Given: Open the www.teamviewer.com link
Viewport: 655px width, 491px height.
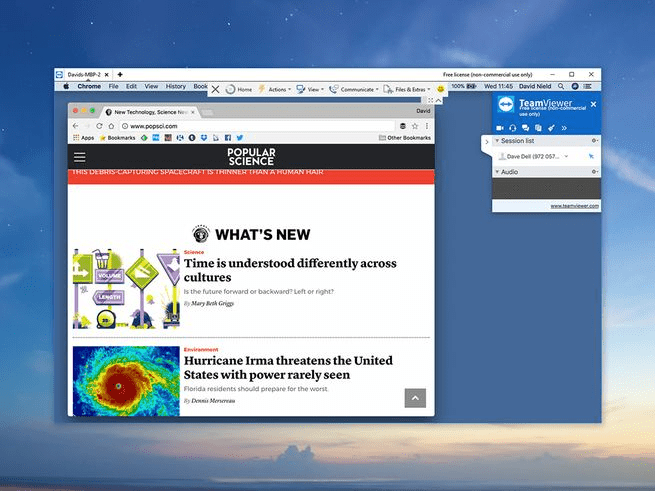Looking at the screenshot, I should point(574,206).
